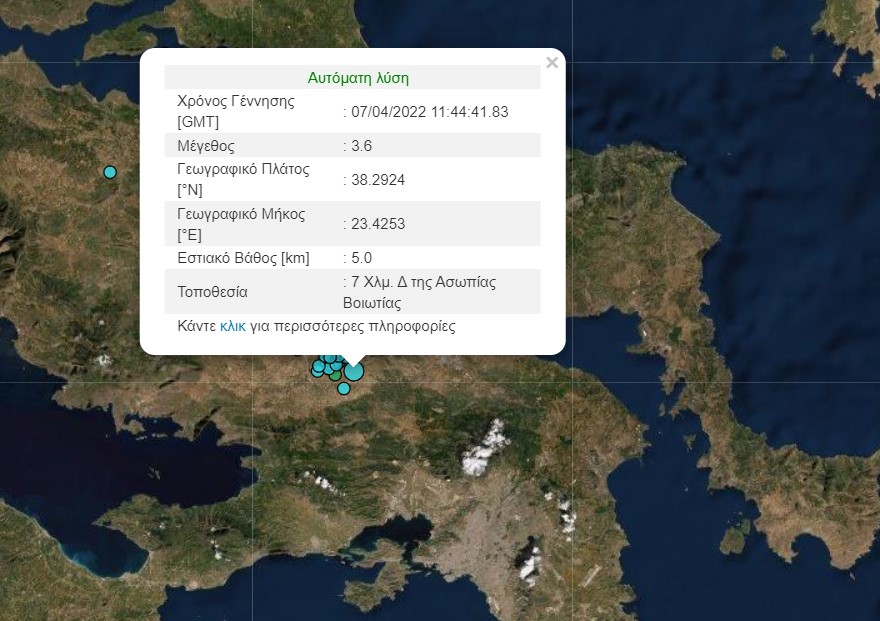Click the 'Εστιακό Βάθος [km]' label
Image resolution: width=880 pixels, height=621 pixels.
tap(243, 258)
